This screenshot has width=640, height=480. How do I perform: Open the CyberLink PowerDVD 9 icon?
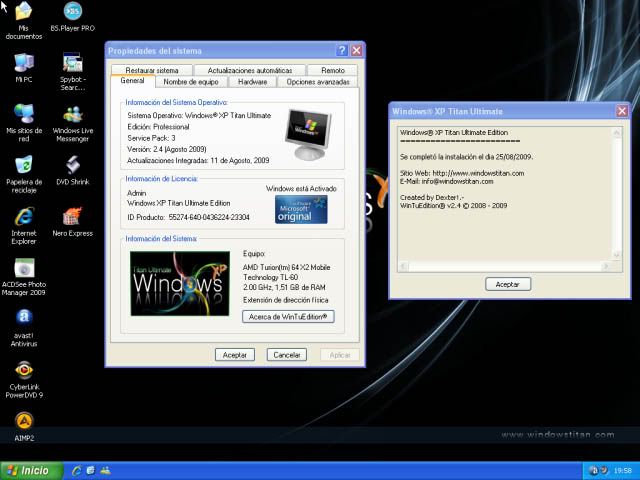coord(24,380)
